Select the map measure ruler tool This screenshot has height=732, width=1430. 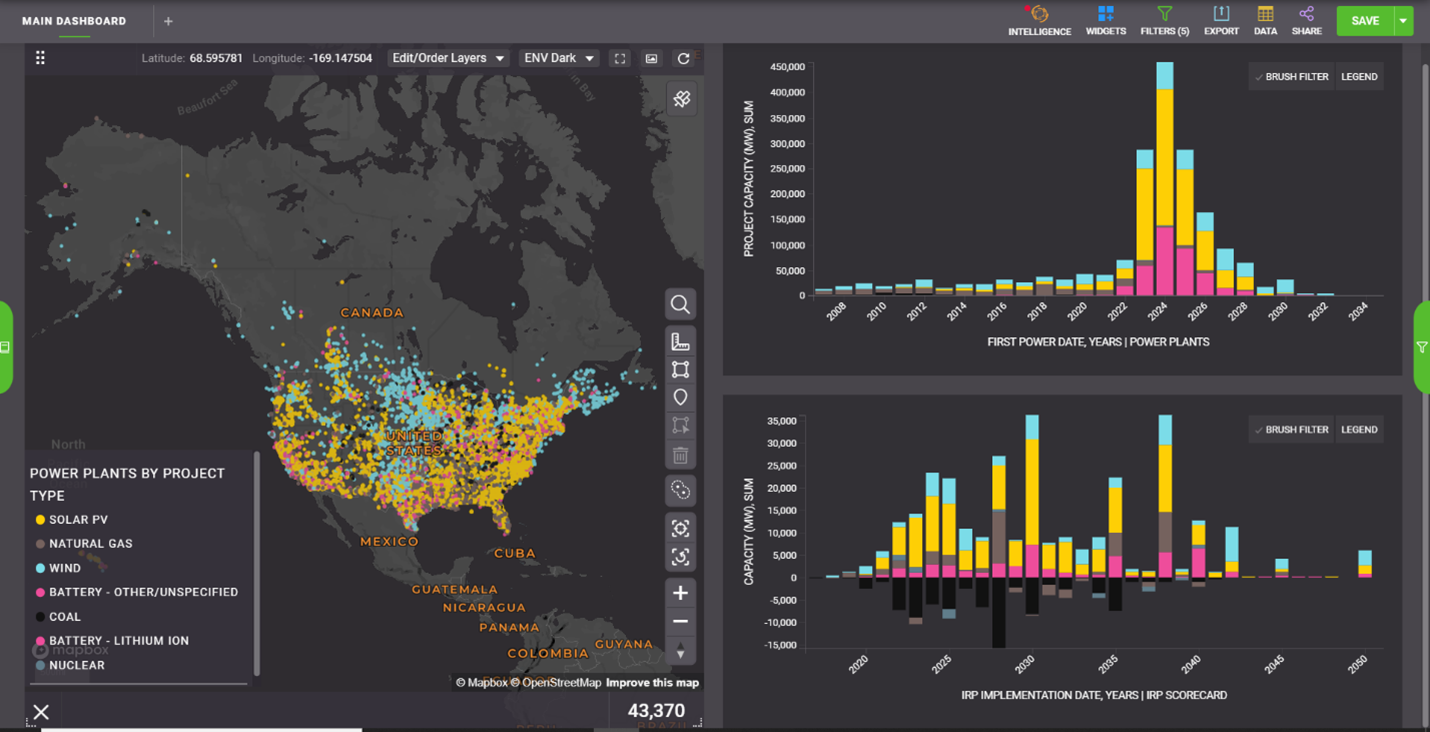point(680,342)
